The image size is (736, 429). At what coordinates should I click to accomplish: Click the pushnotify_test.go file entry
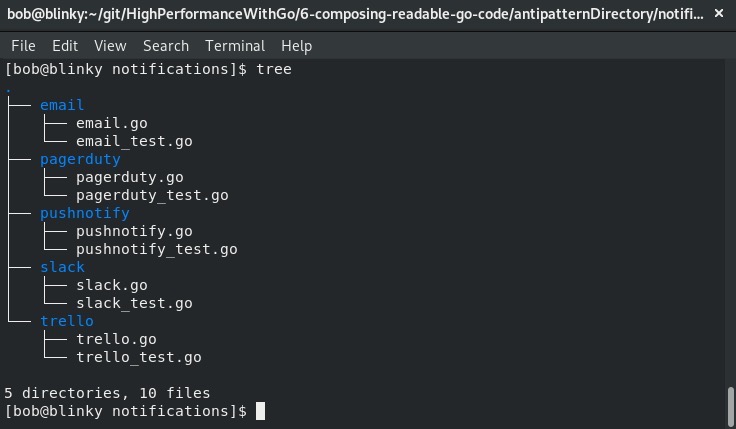(157, 249)
